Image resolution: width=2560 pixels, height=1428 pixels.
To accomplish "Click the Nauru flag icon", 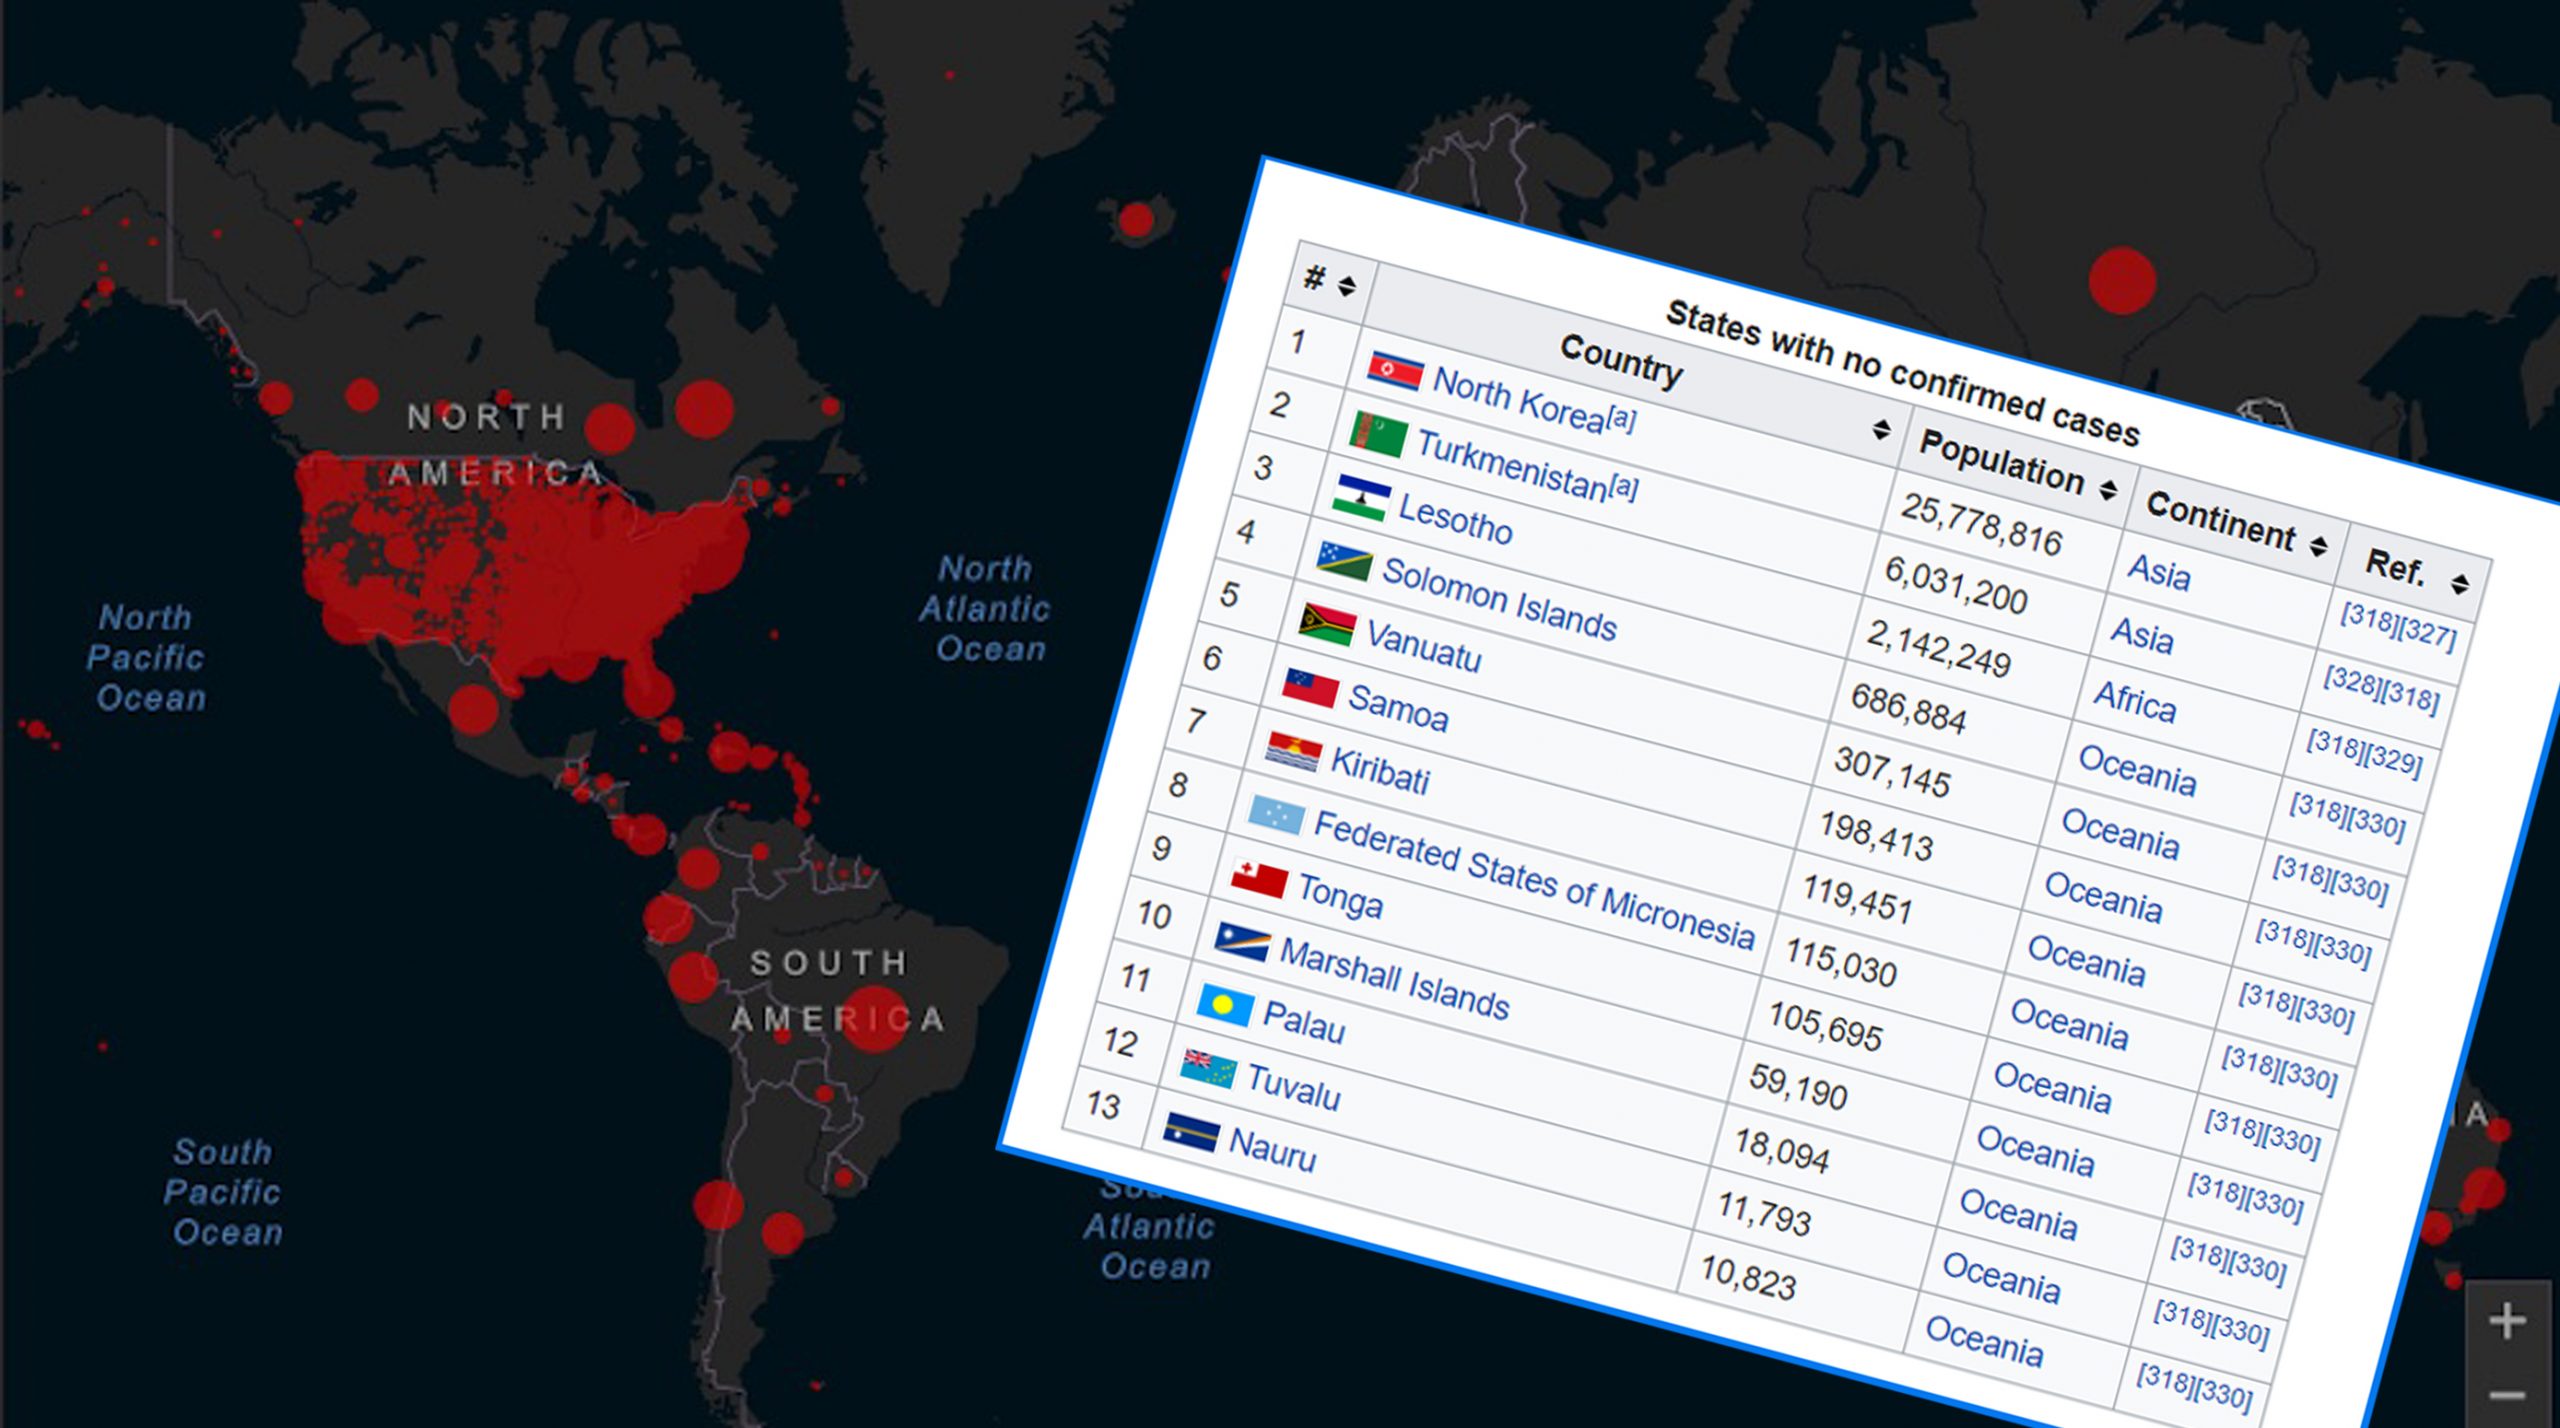I will (1191, 1132).
